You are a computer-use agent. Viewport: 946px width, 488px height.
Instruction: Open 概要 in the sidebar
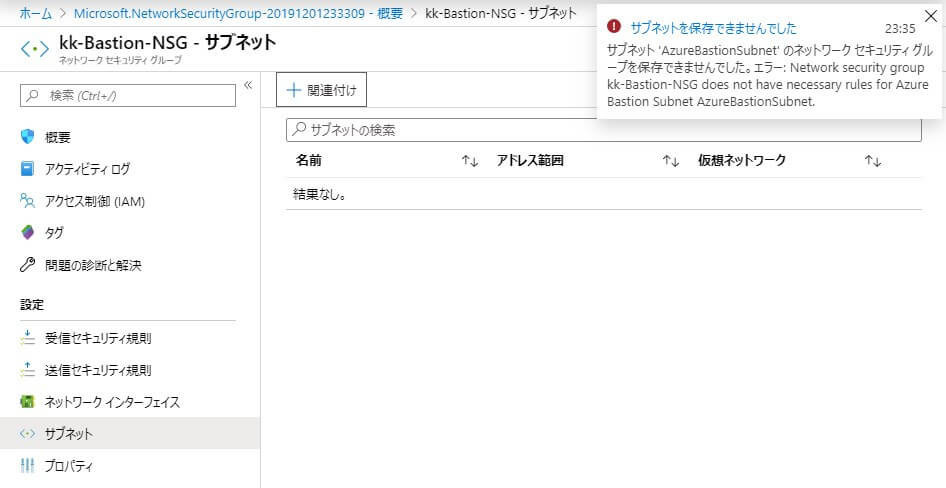point(57,138)
